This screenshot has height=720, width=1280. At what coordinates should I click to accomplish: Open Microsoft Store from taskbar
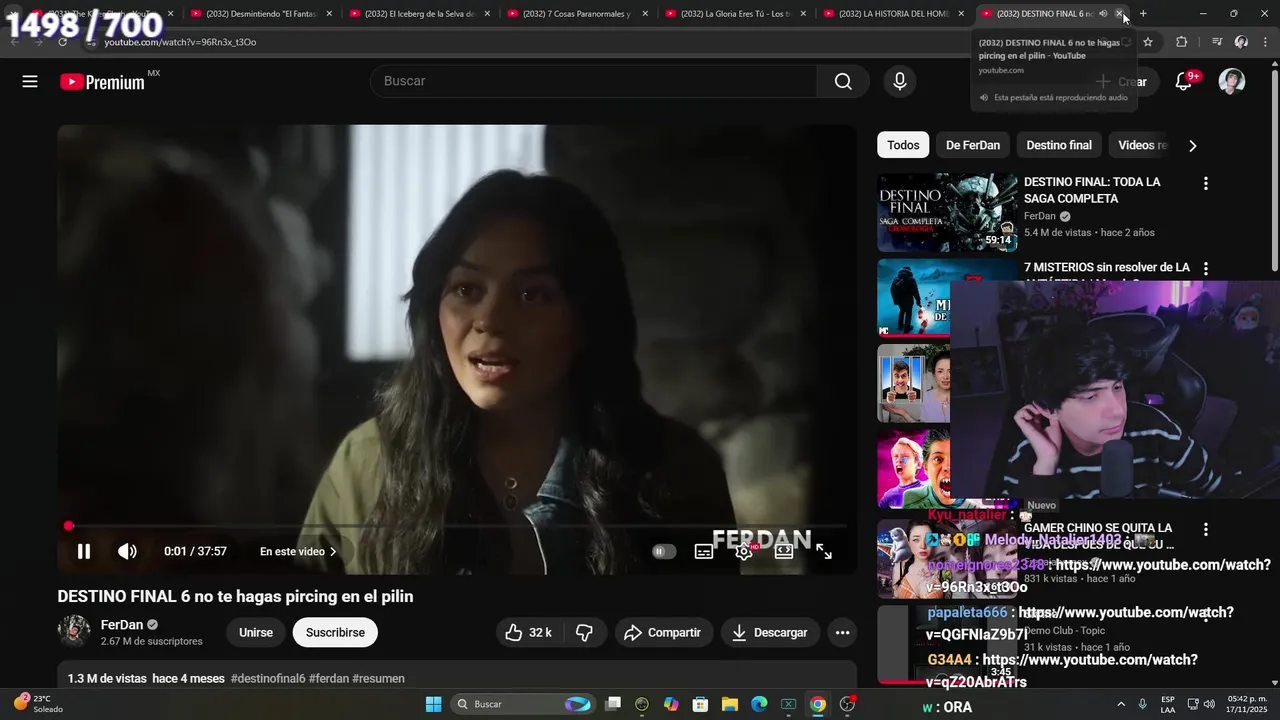(700, 704)
